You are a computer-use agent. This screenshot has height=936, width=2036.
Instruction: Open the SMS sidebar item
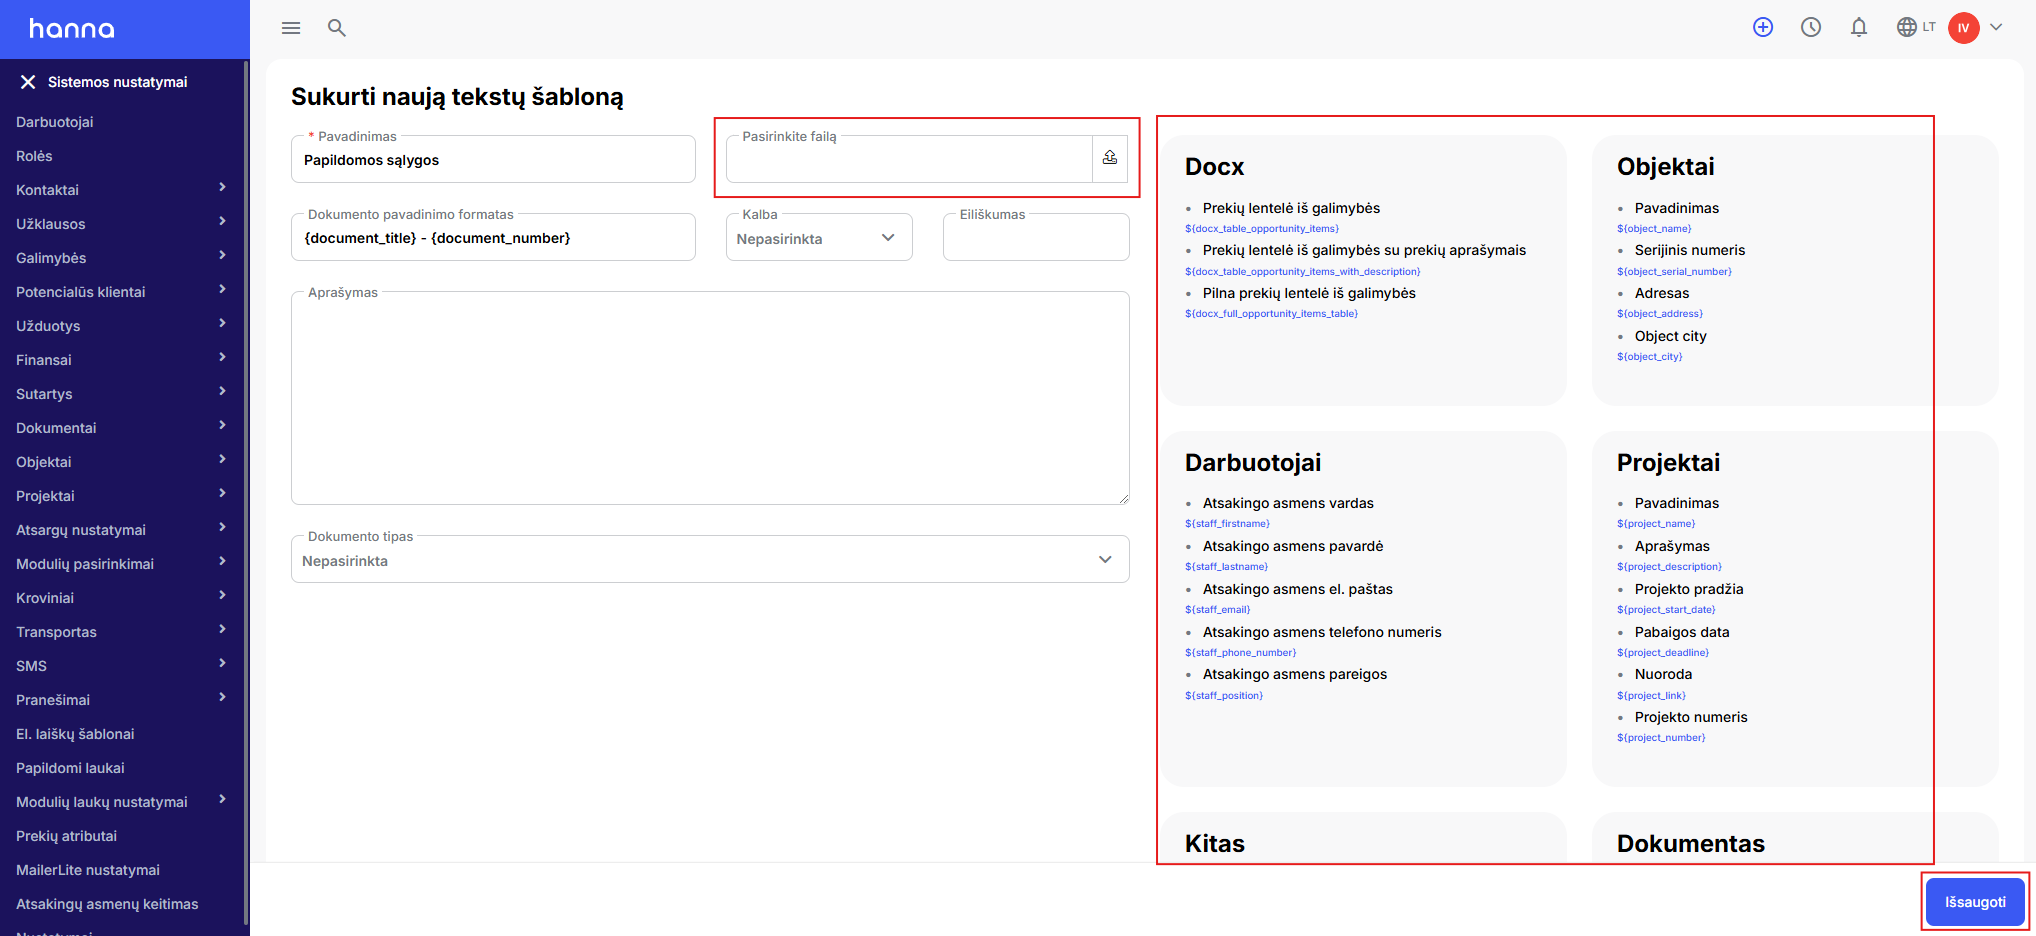31,666
